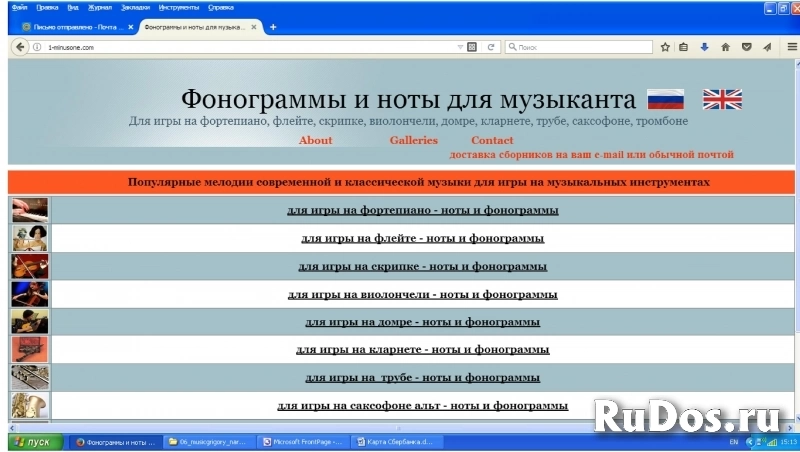Show bookmarks list icon

684,47
